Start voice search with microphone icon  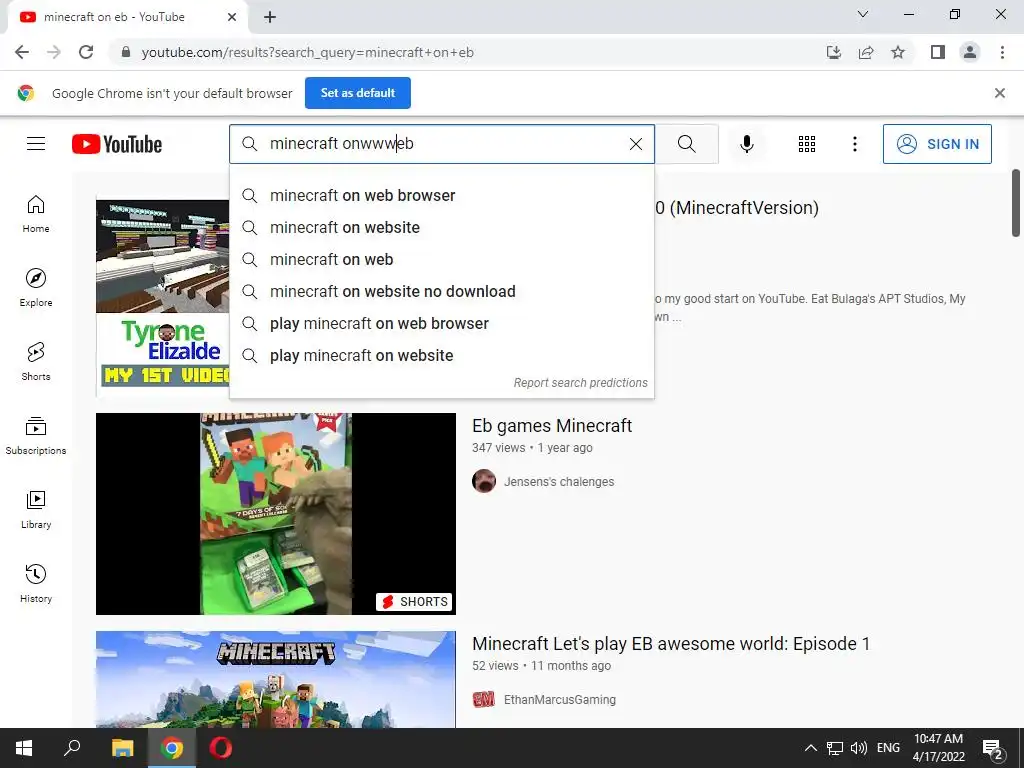(746, 144)
